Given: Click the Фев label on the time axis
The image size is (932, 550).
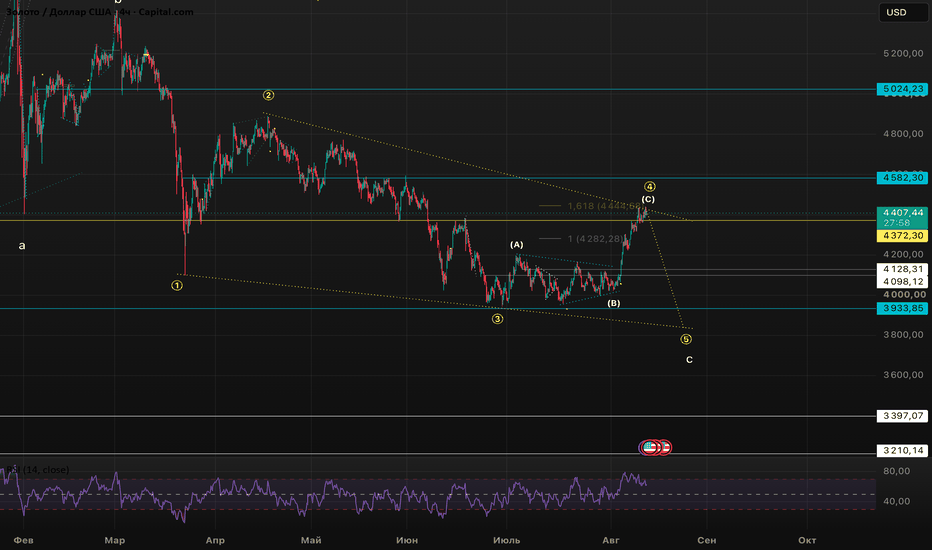Looking at the screenshot, I should [23, 540].
